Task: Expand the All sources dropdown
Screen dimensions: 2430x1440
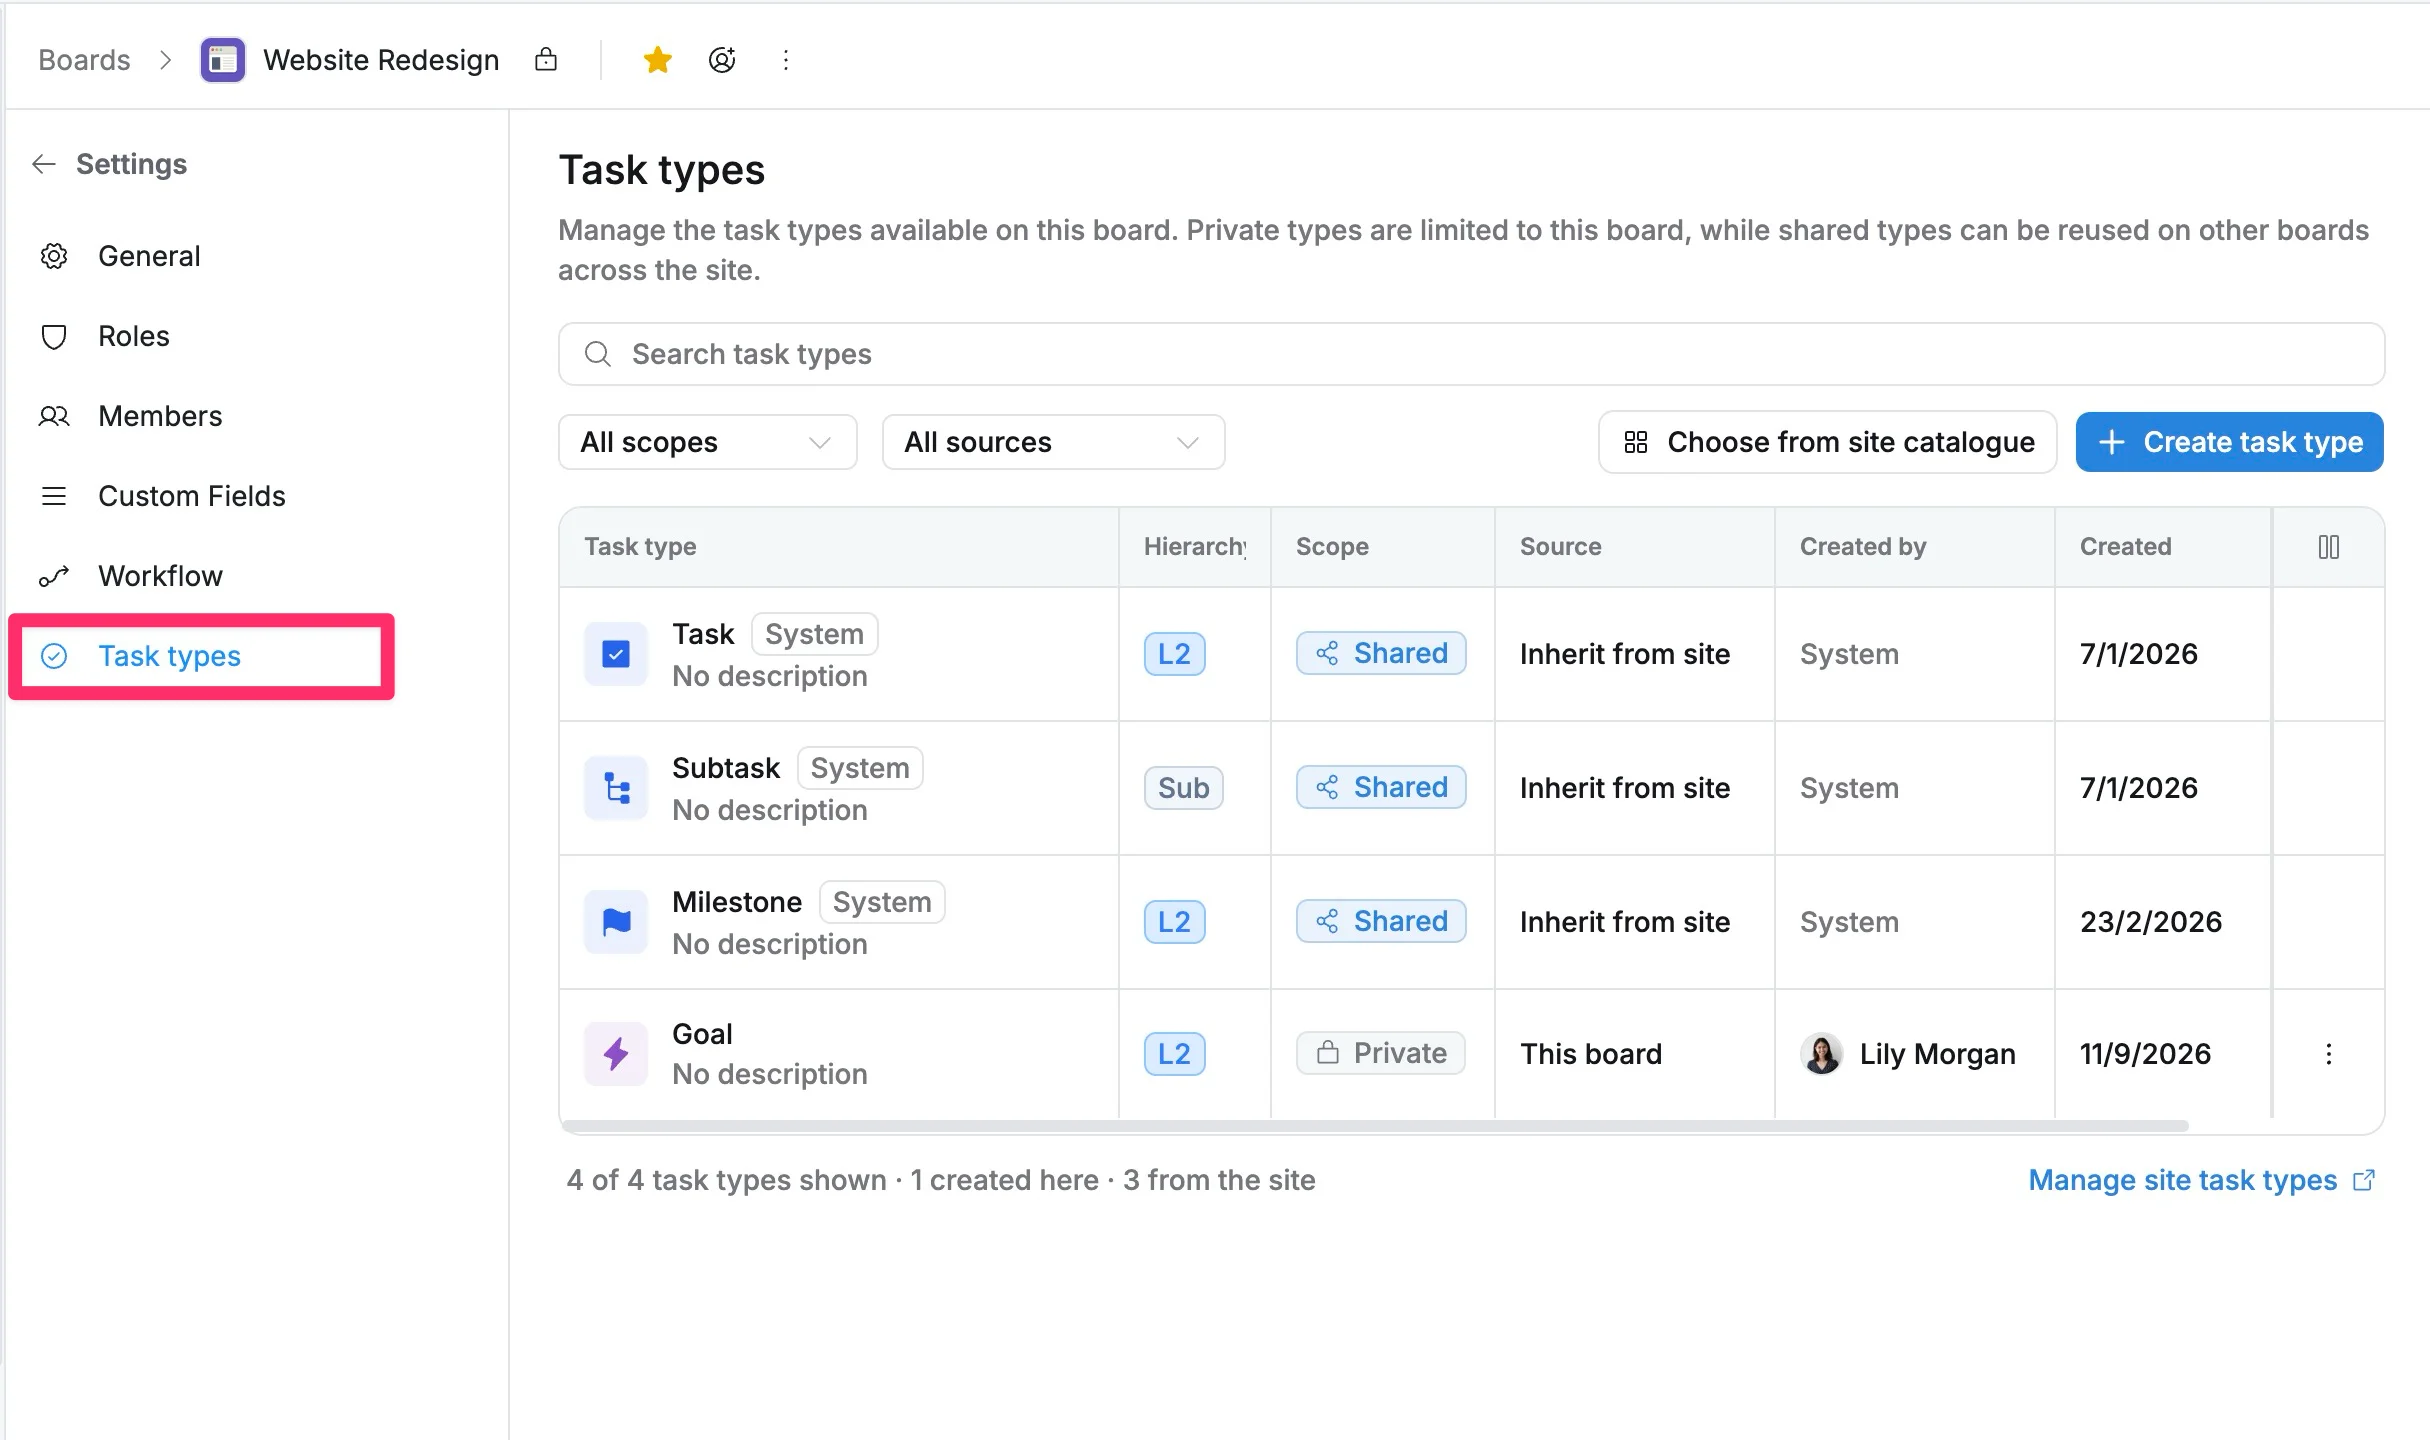Action: (x=1053, y=442)
